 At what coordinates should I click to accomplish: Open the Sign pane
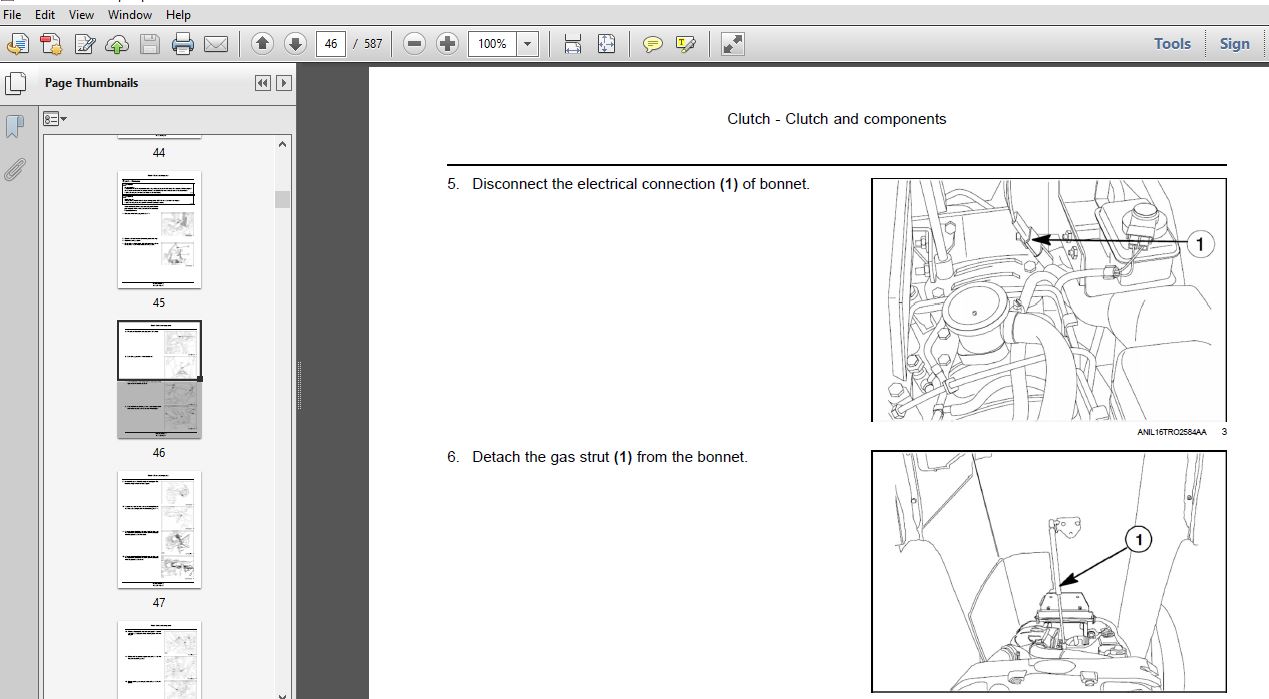[1235, 44]
